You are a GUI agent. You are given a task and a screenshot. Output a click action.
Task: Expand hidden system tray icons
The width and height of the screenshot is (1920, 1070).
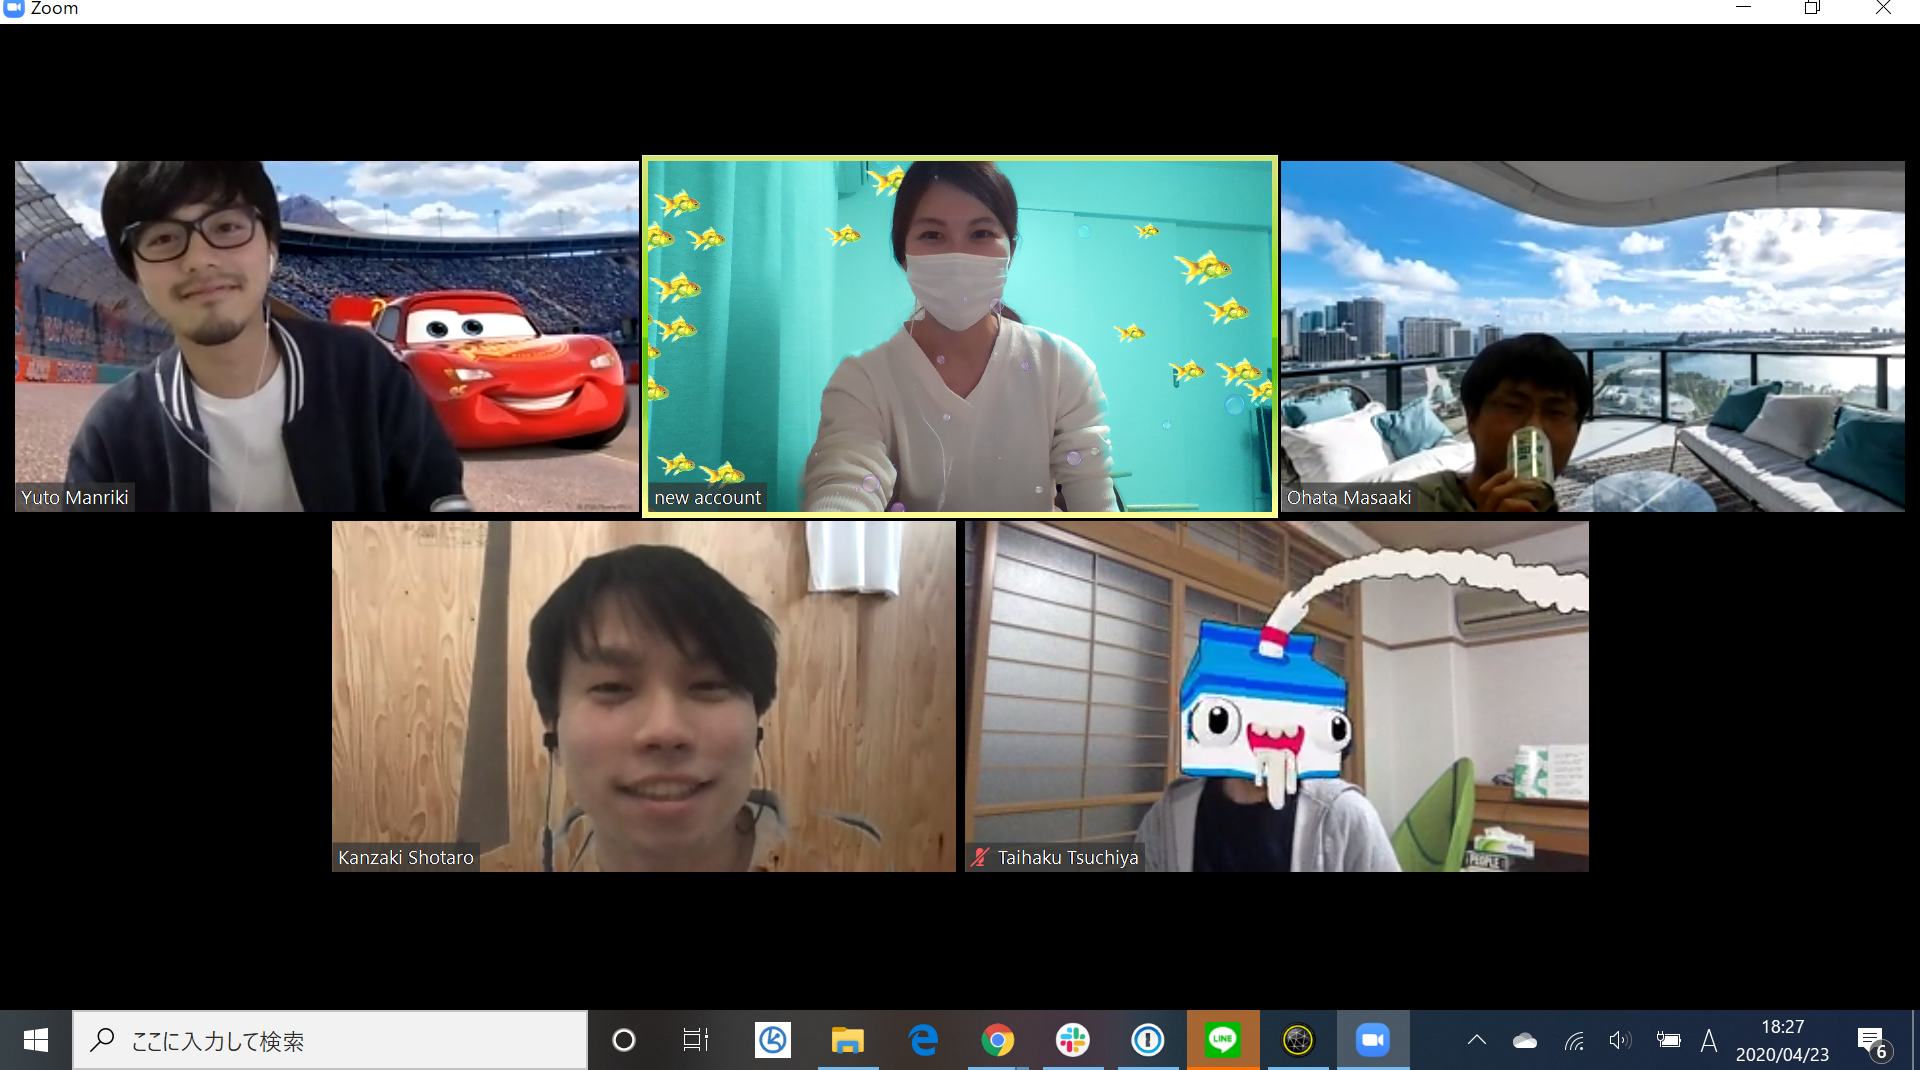(1477, 1040)
